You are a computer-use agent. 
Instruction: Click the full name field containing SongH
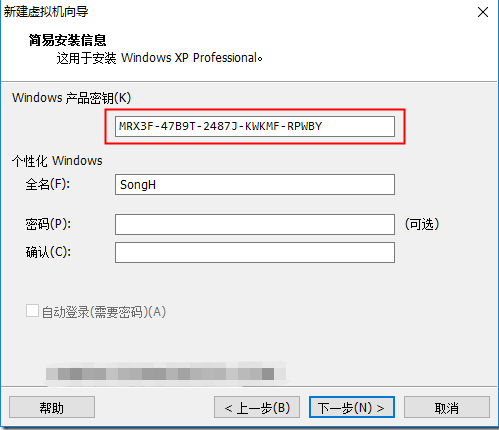tap(255, 184)
